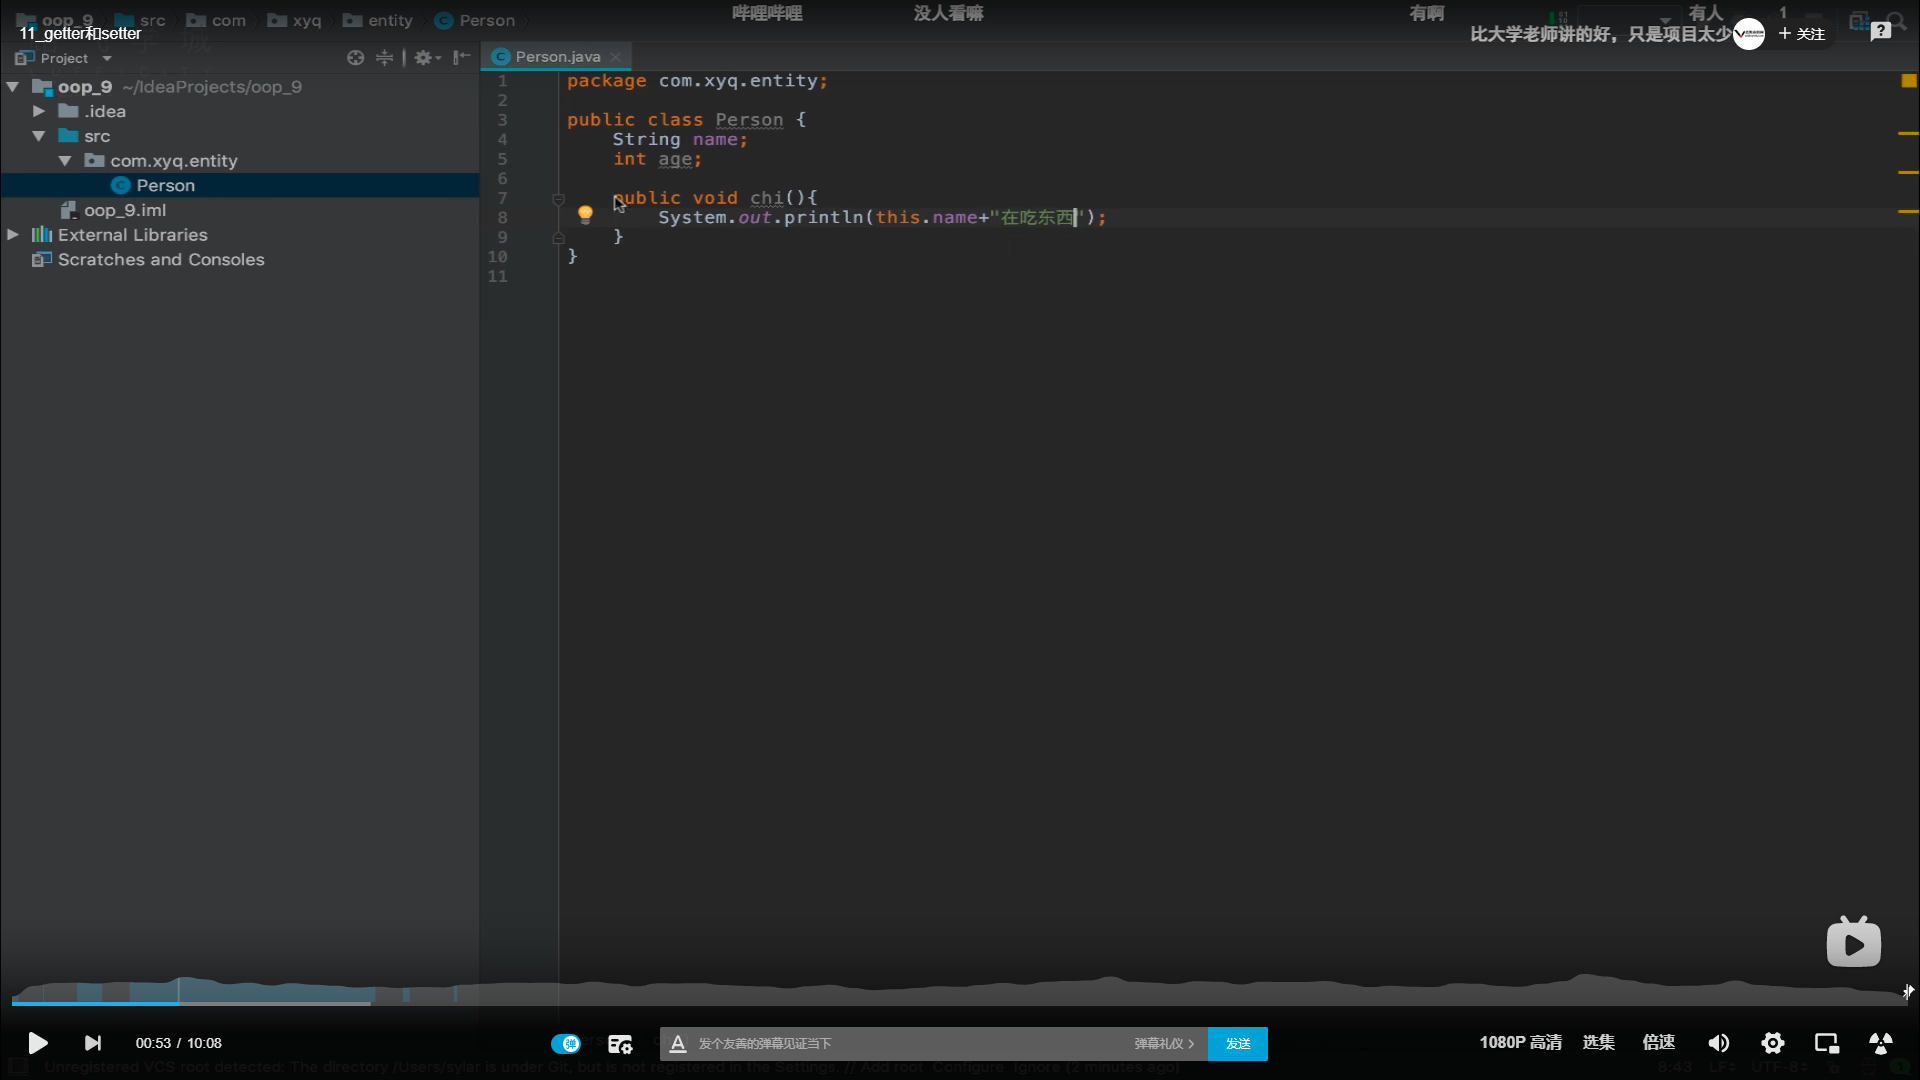This screenshot has width=1920, height=1080.
Task: Enable picture-in-picture mode icon
Action: (x=1826, y=1043)
